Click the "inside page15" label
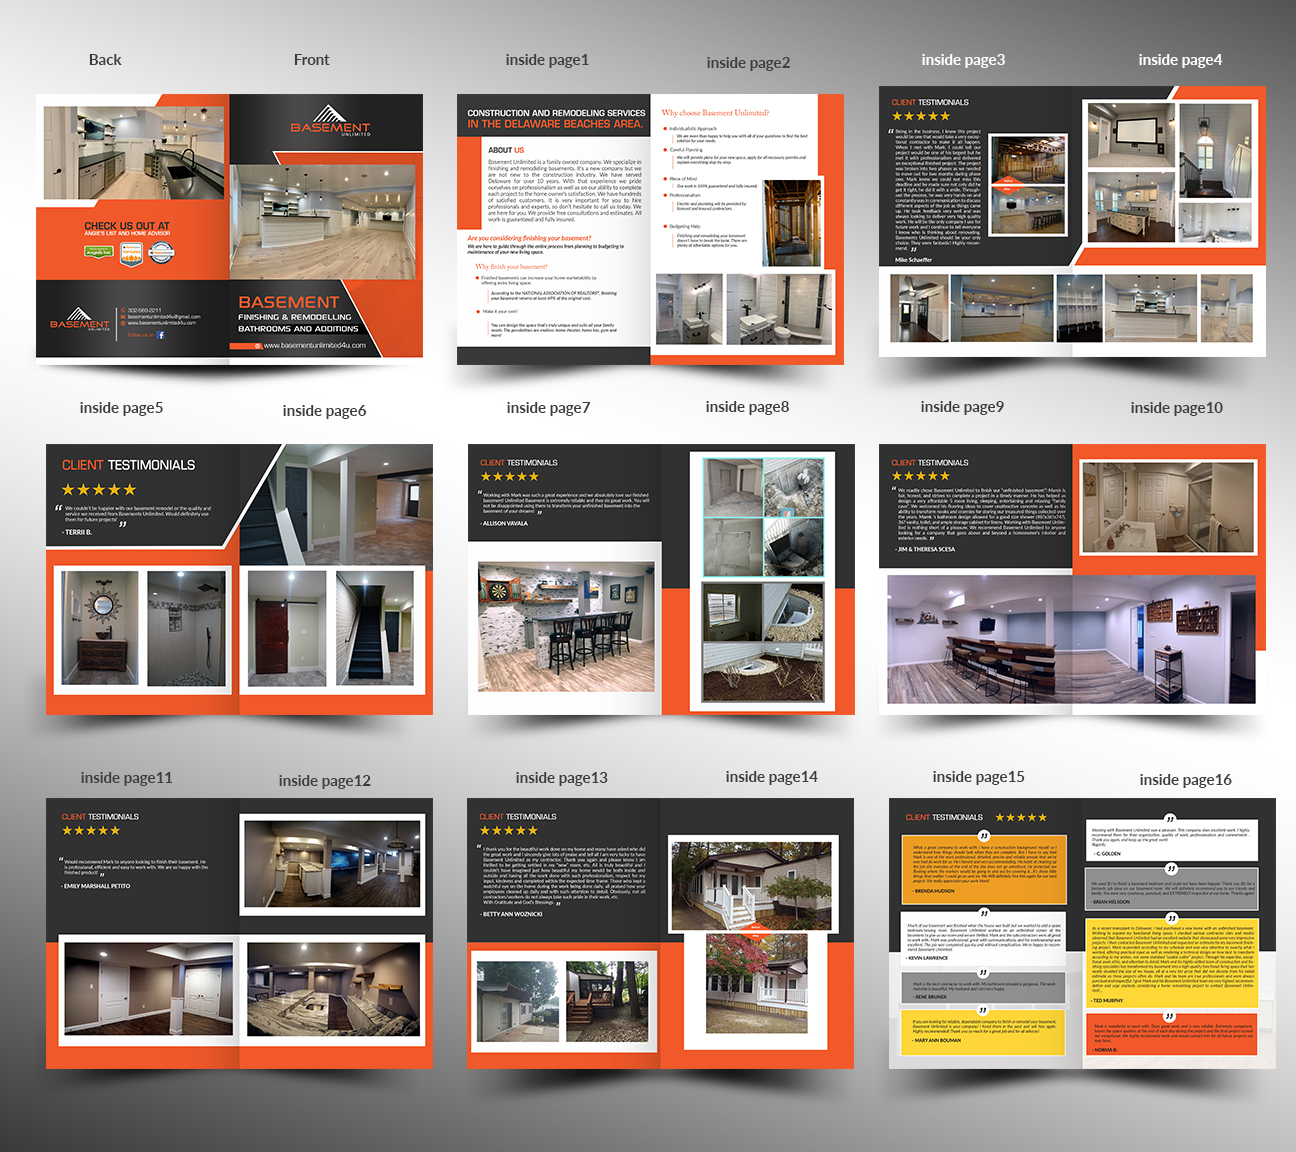 tap(978, 777)
